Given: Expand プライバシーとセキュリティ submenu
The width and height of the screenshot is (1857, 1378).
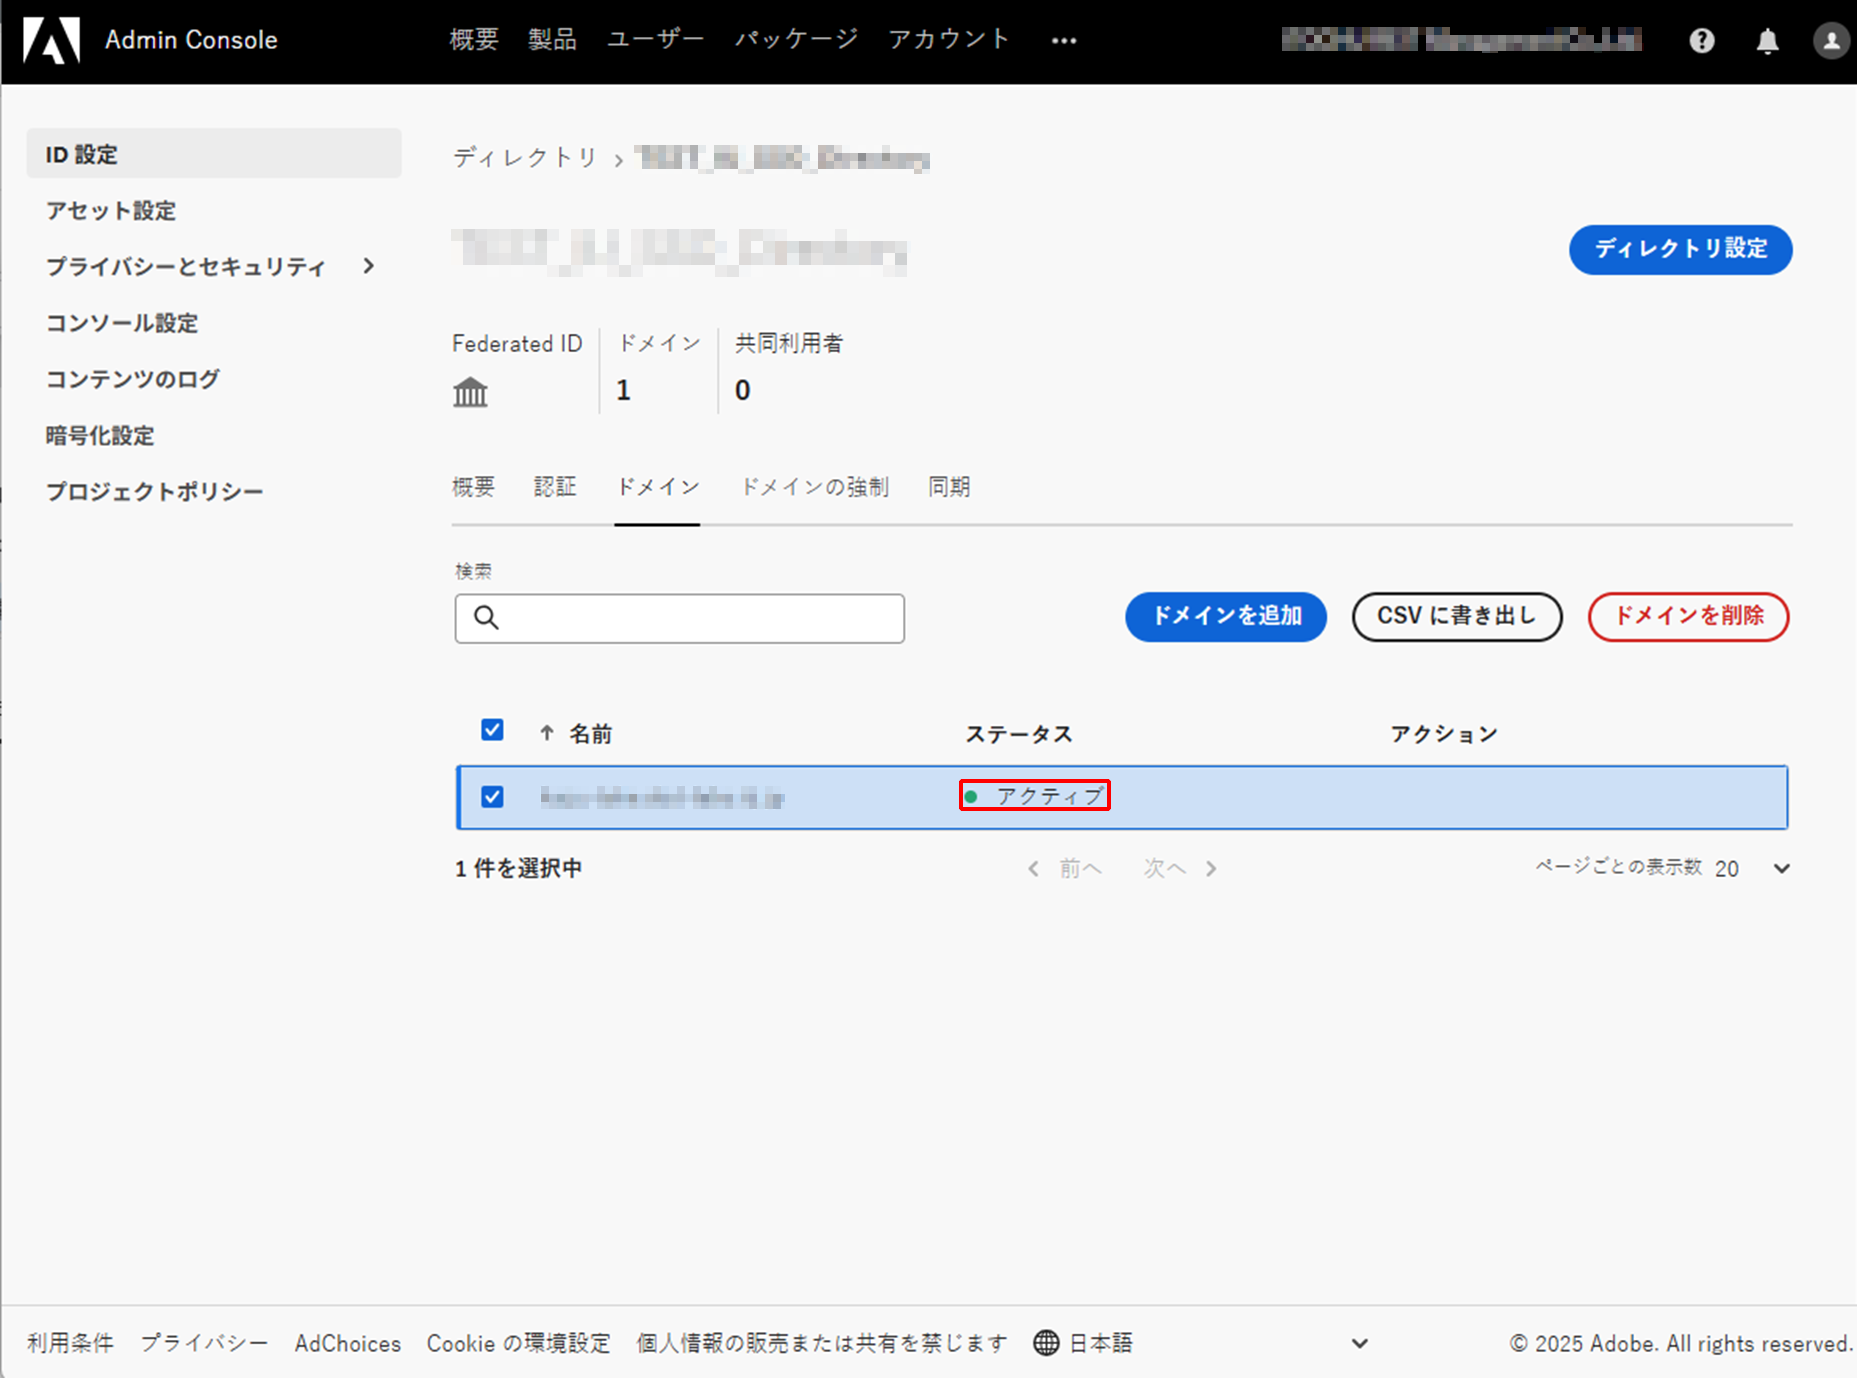Looking at the screenshot, I should coord(369,266).
